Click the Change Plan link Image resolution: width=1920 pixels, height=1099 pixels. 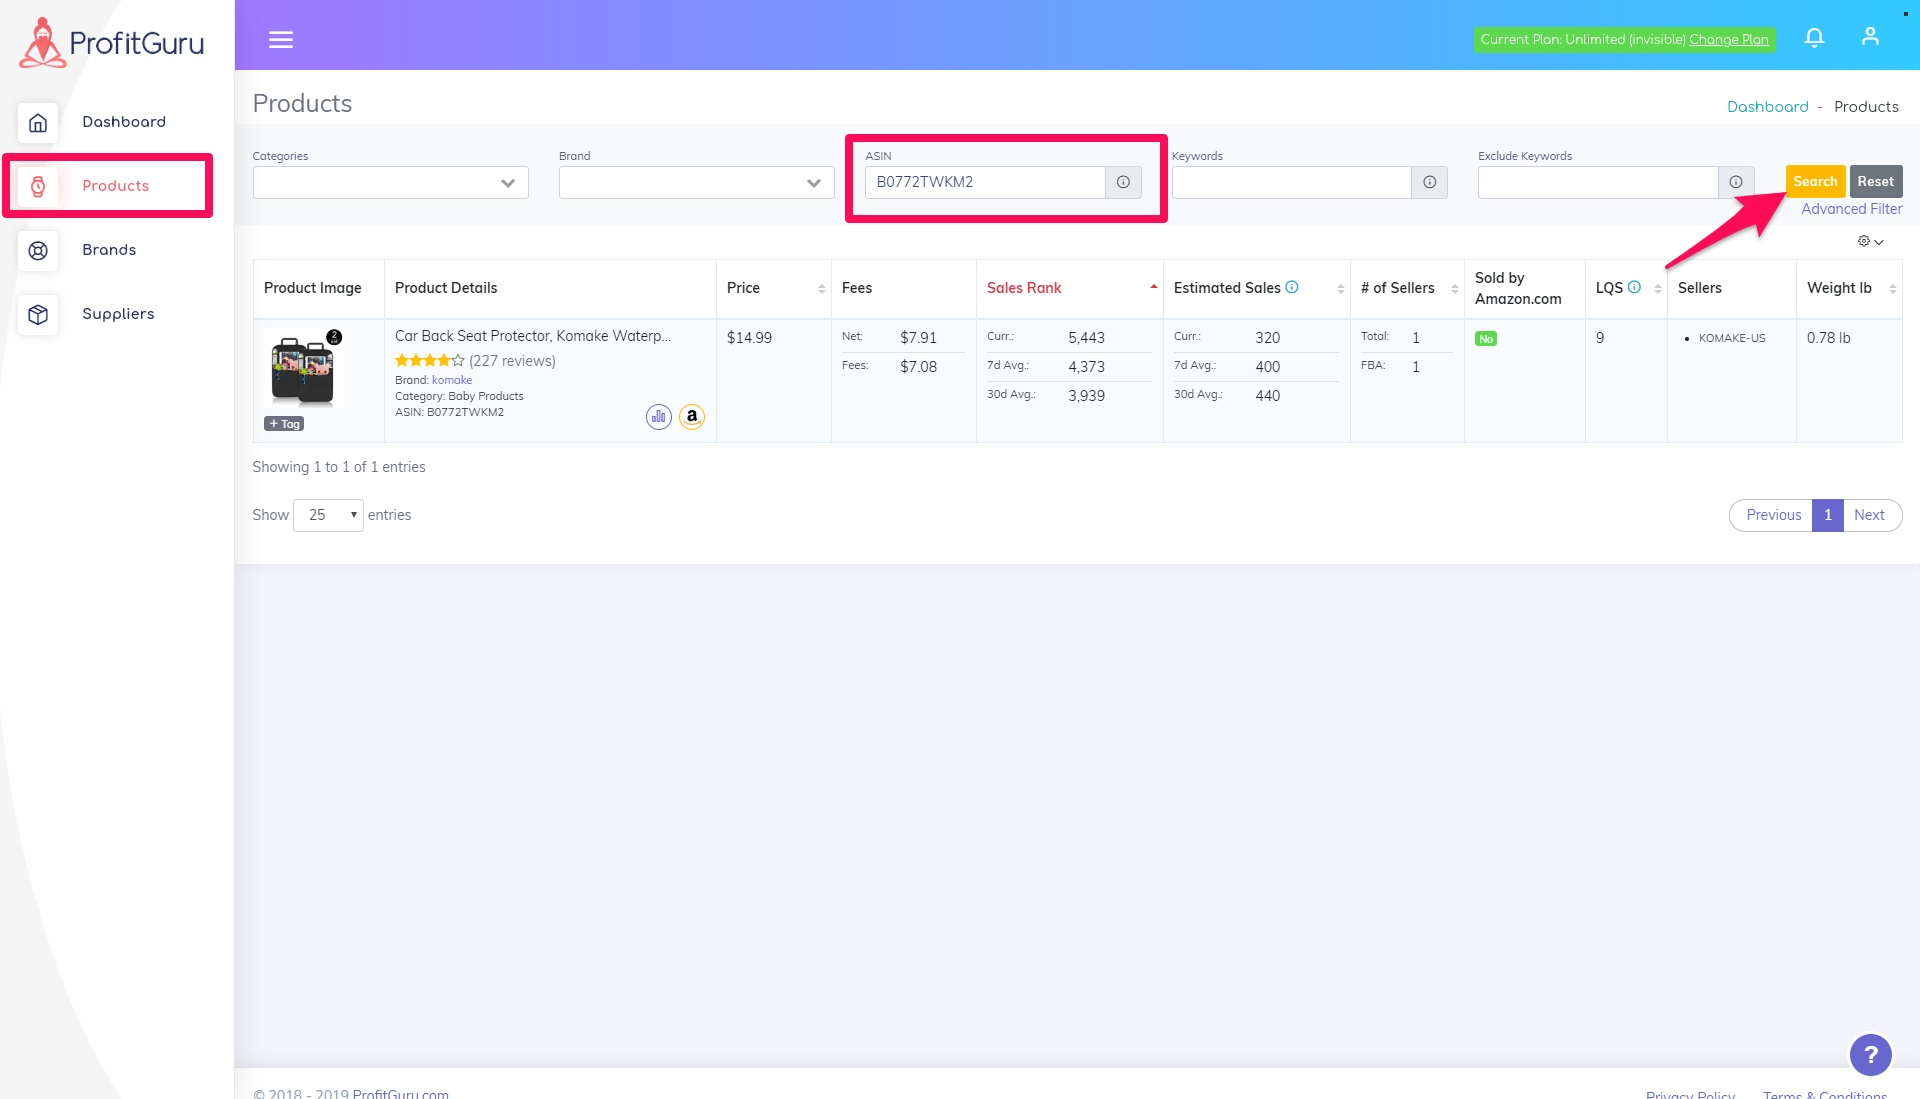pyautogui.click(x=1729, y=39)
